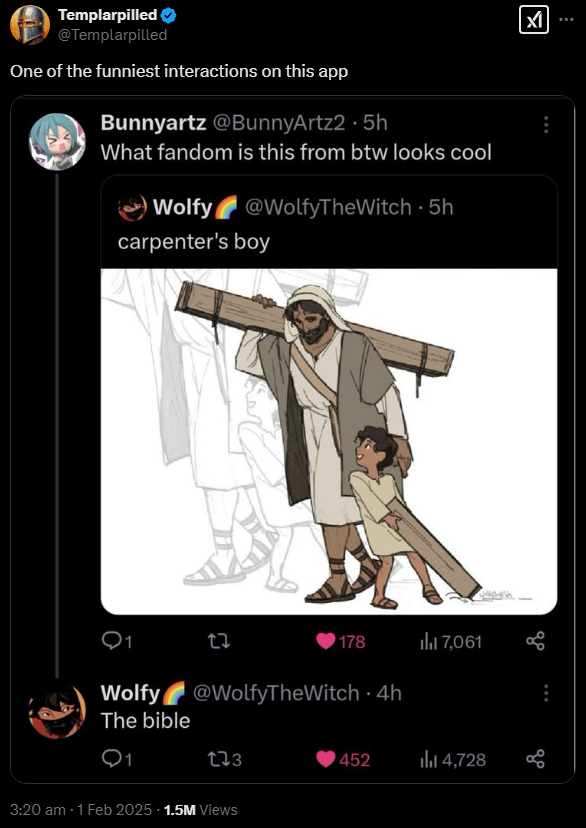The height and width of the screenshot is (828, 586).
Task: Open the Grok icon on Templarpilled's post
Action: coord(534,21)
